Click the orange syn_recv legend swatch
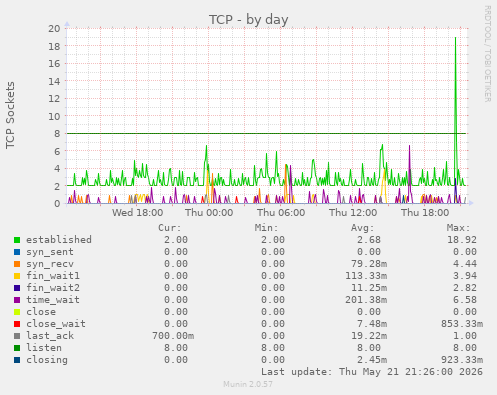Screen dimensions: 497x395 coord(17,264)
